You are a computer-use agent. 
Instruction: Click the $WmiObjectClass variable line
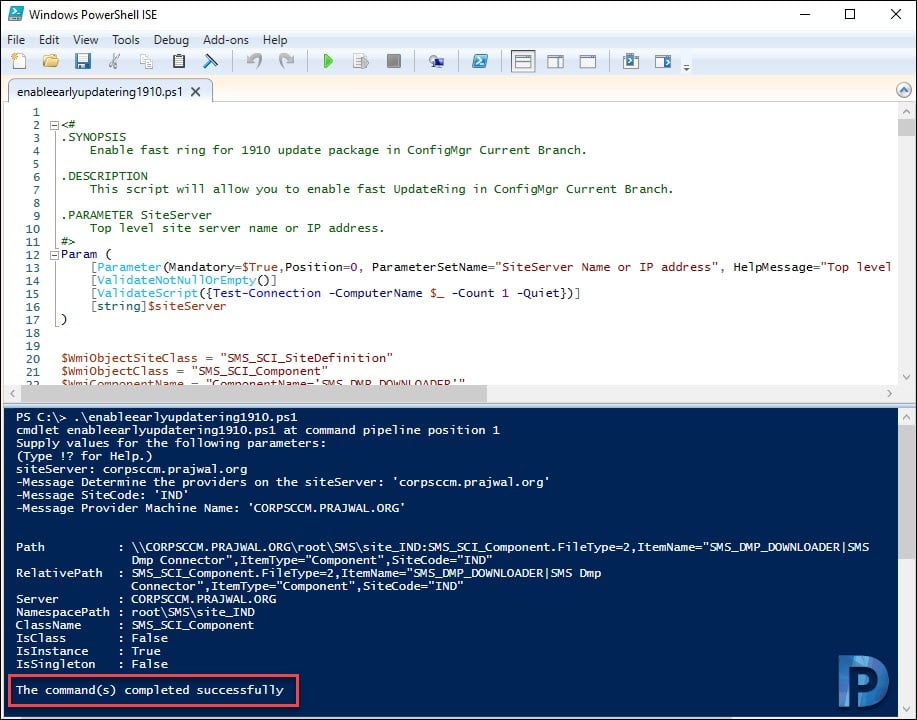click(x=194, y=371)
